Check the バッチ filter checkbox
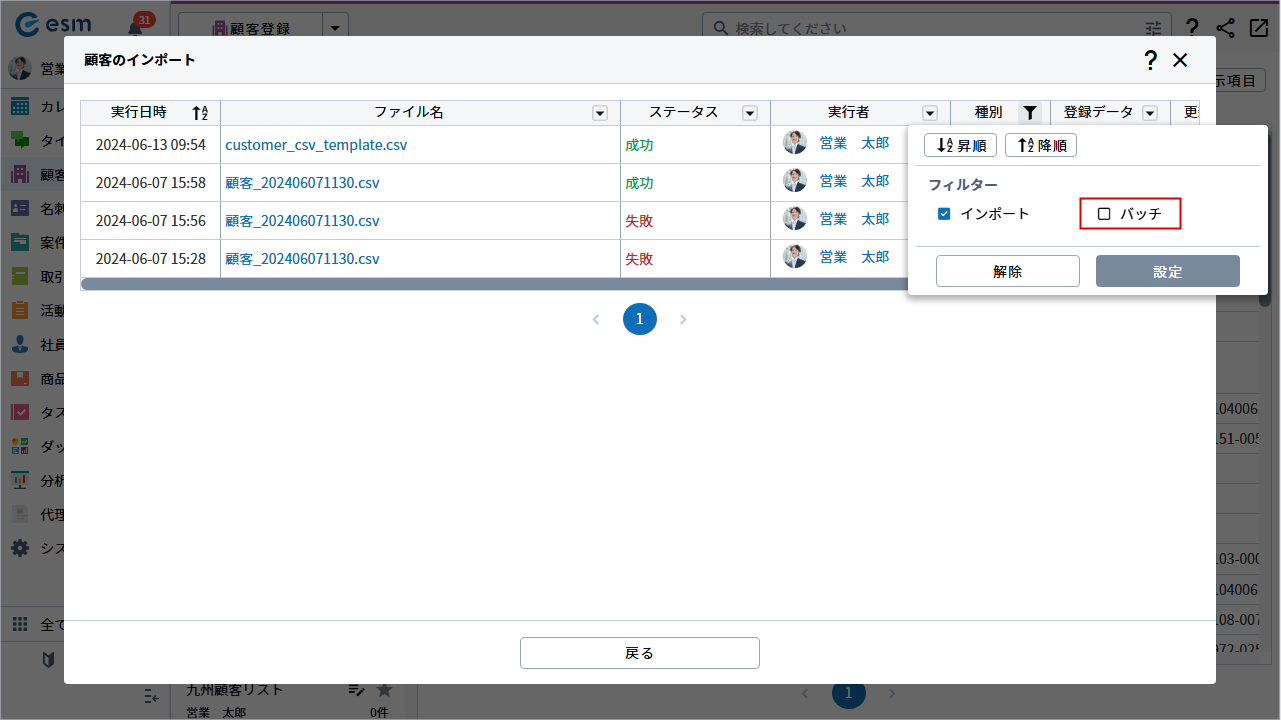 [1104, 214]
